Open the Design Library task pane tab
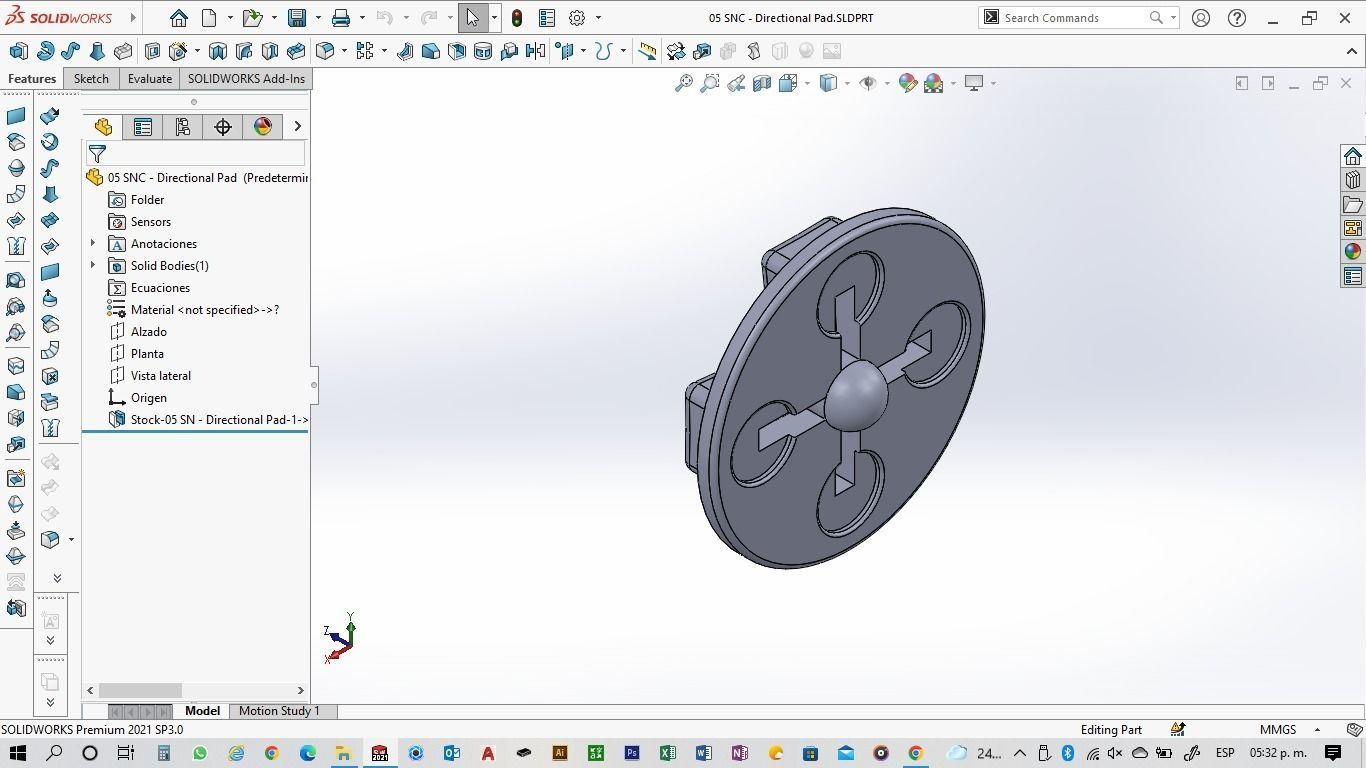 point(1353,180)
